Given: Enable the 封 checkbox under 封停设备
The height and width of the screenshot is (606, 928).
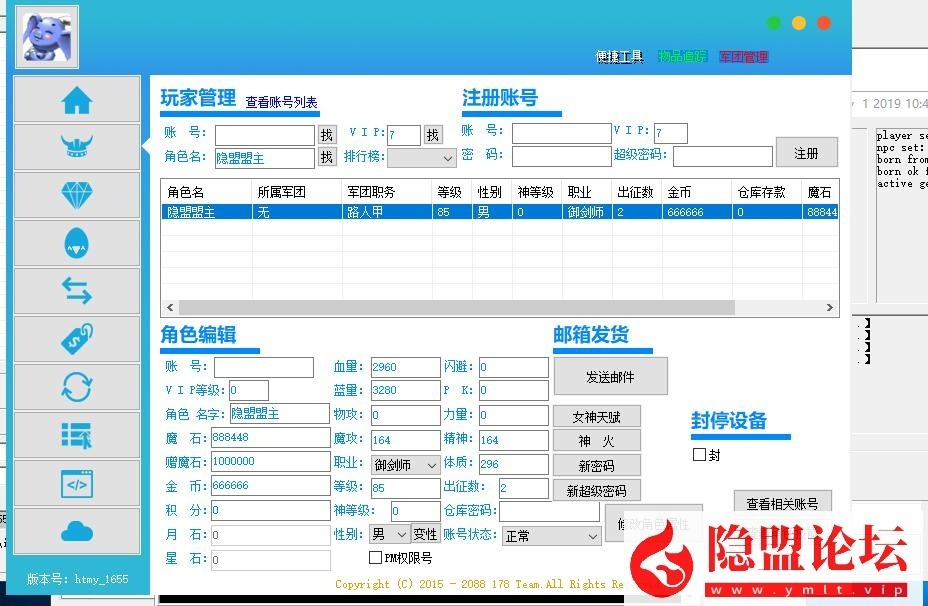Looking at the screenshot, I should click(x=697, y=455).
